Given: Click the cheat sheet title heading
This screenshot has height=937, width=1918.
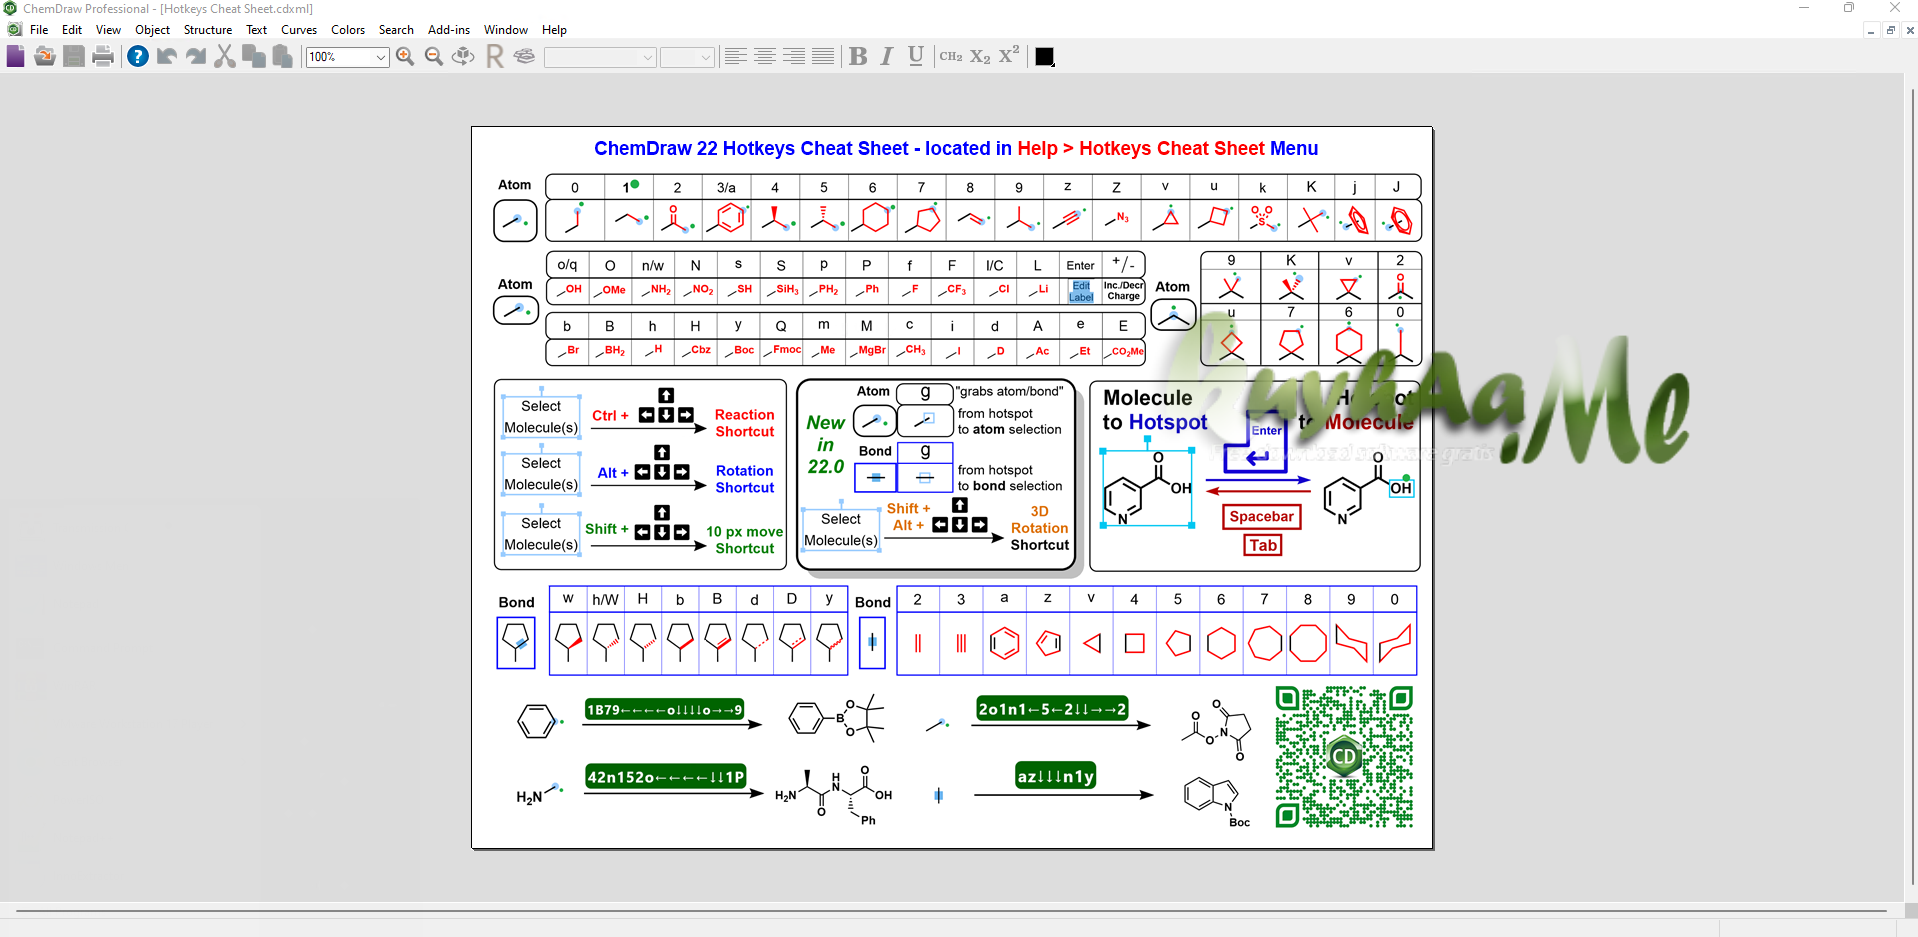Looking at the screenshot, I should 956,149.
